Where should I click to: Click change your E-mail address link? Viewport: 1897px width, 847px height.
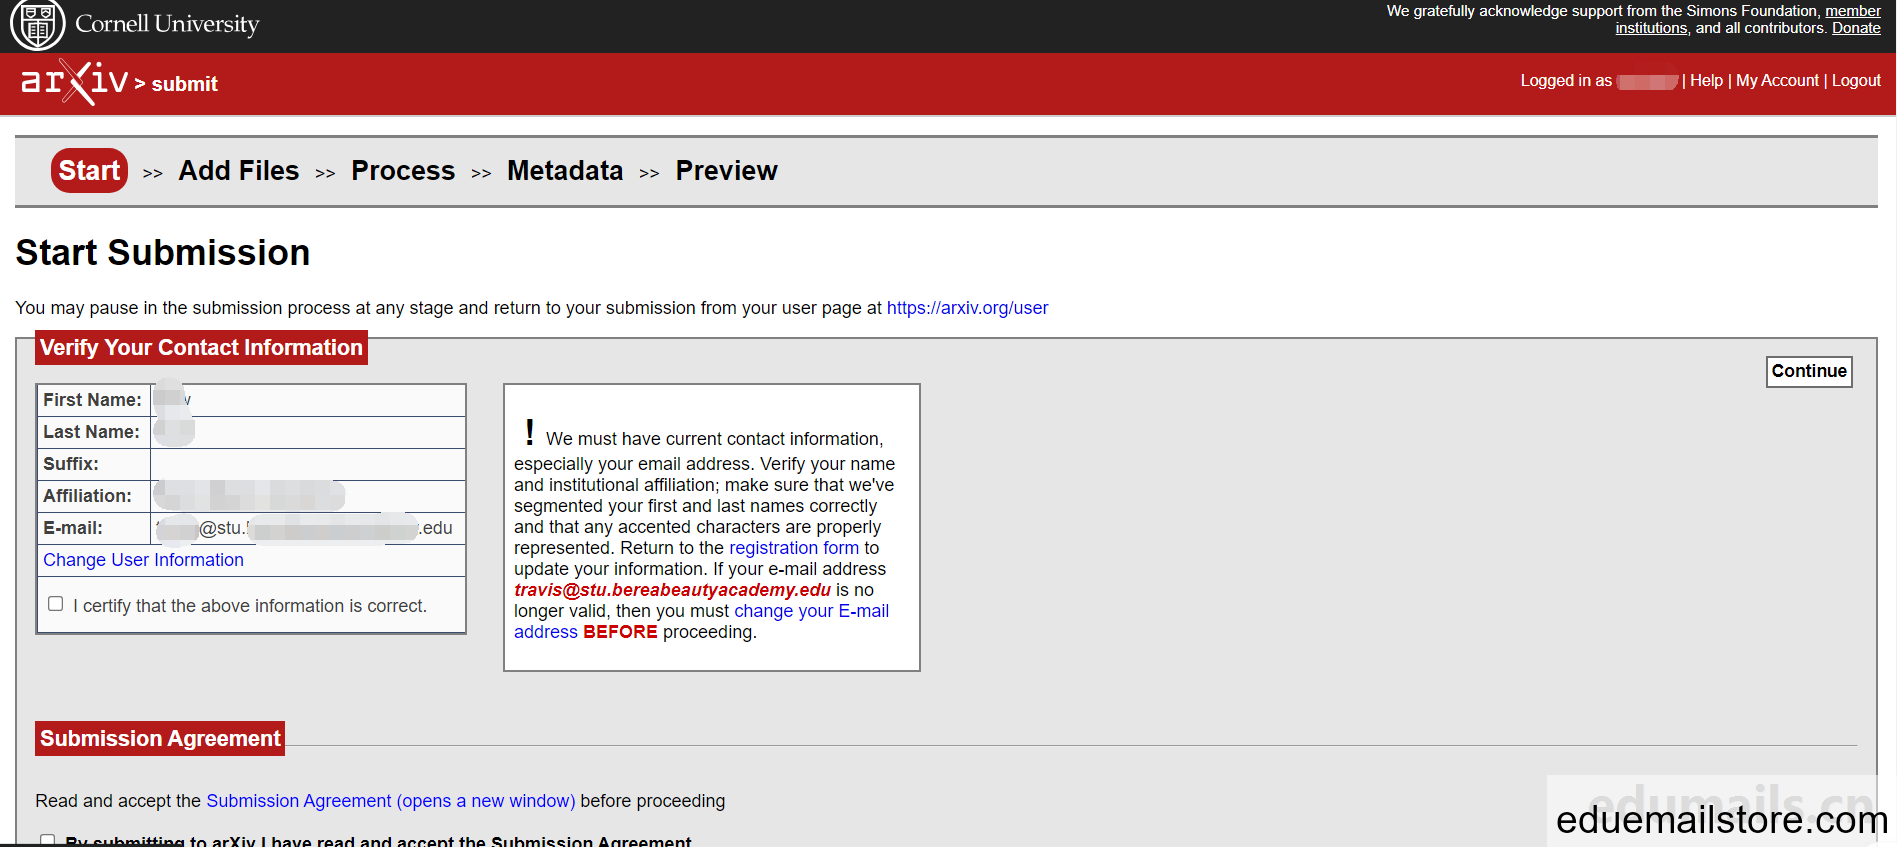click(701, 621)
